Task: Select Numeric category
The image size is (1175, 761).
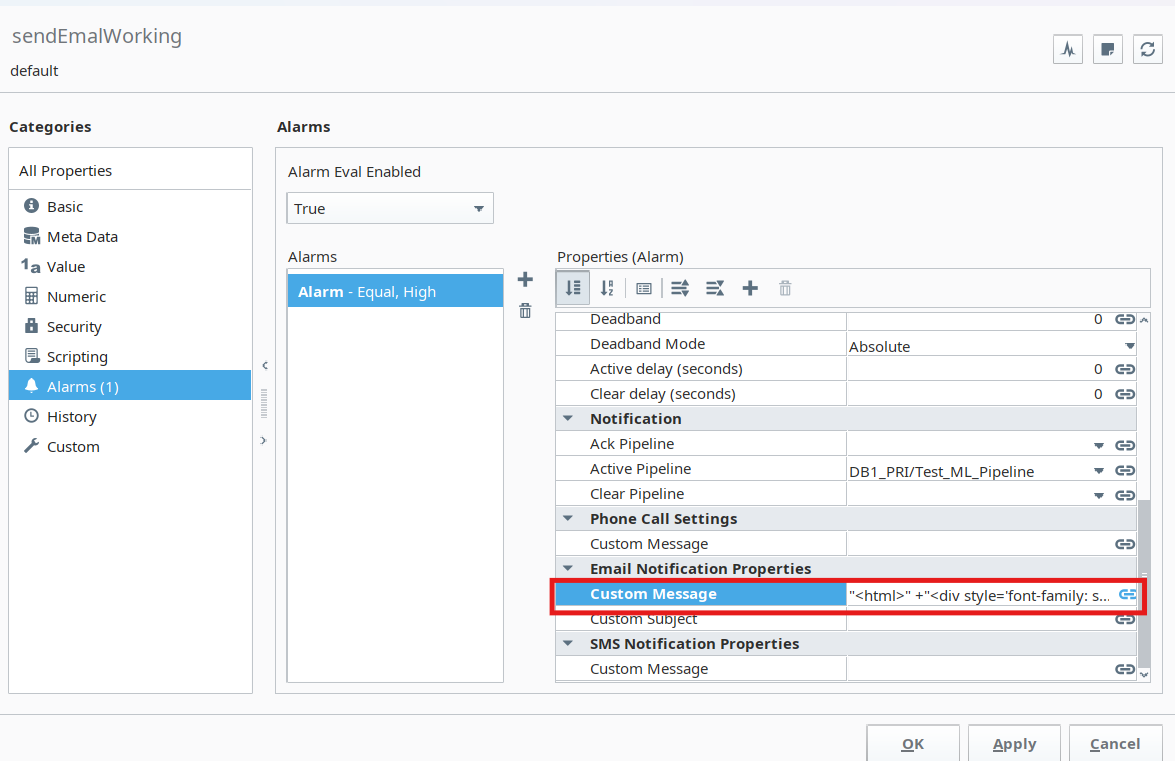Action: click(130, 297)
